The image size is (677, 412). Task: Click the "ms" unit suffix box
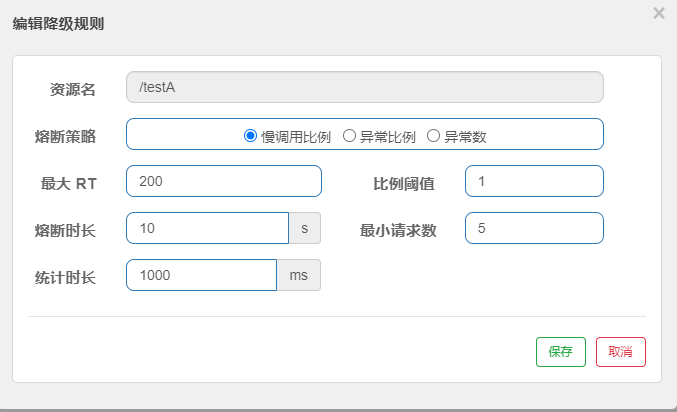[x=299, y=275]
